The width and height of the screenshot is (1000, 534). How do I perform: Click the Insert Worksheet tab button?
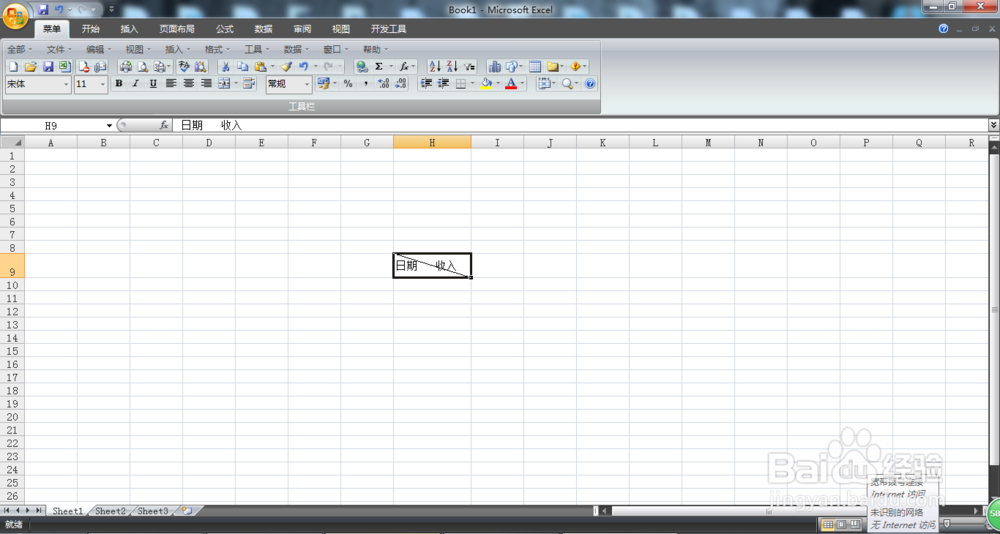tap(188, 511)
